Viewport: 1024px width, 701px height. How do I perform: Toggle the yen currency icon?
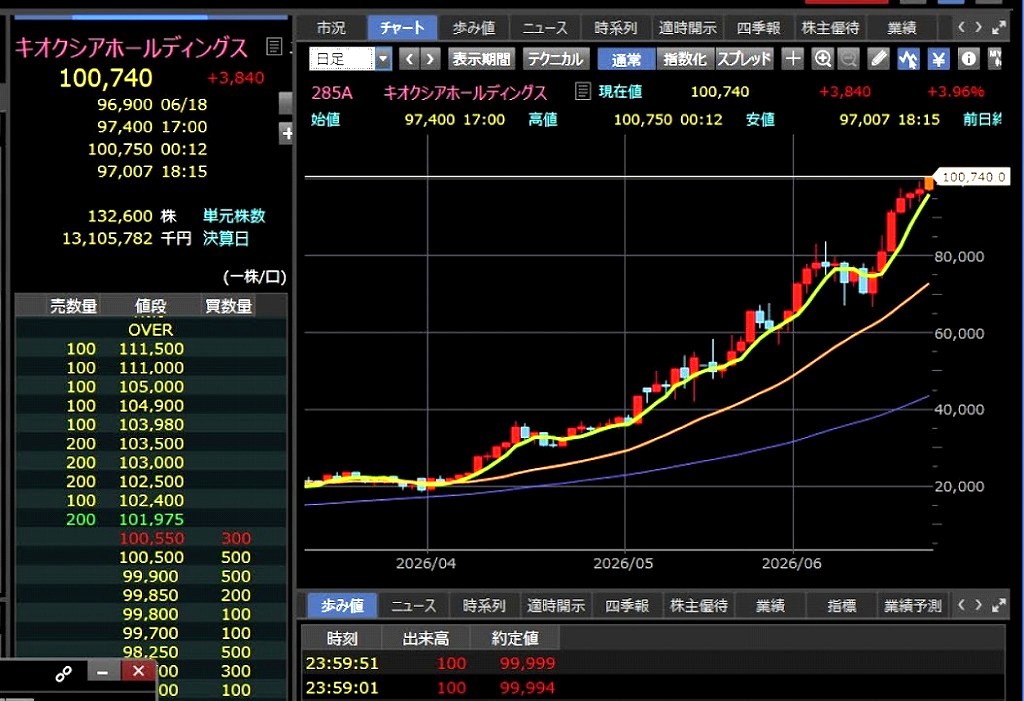click(x=938, y=59)
